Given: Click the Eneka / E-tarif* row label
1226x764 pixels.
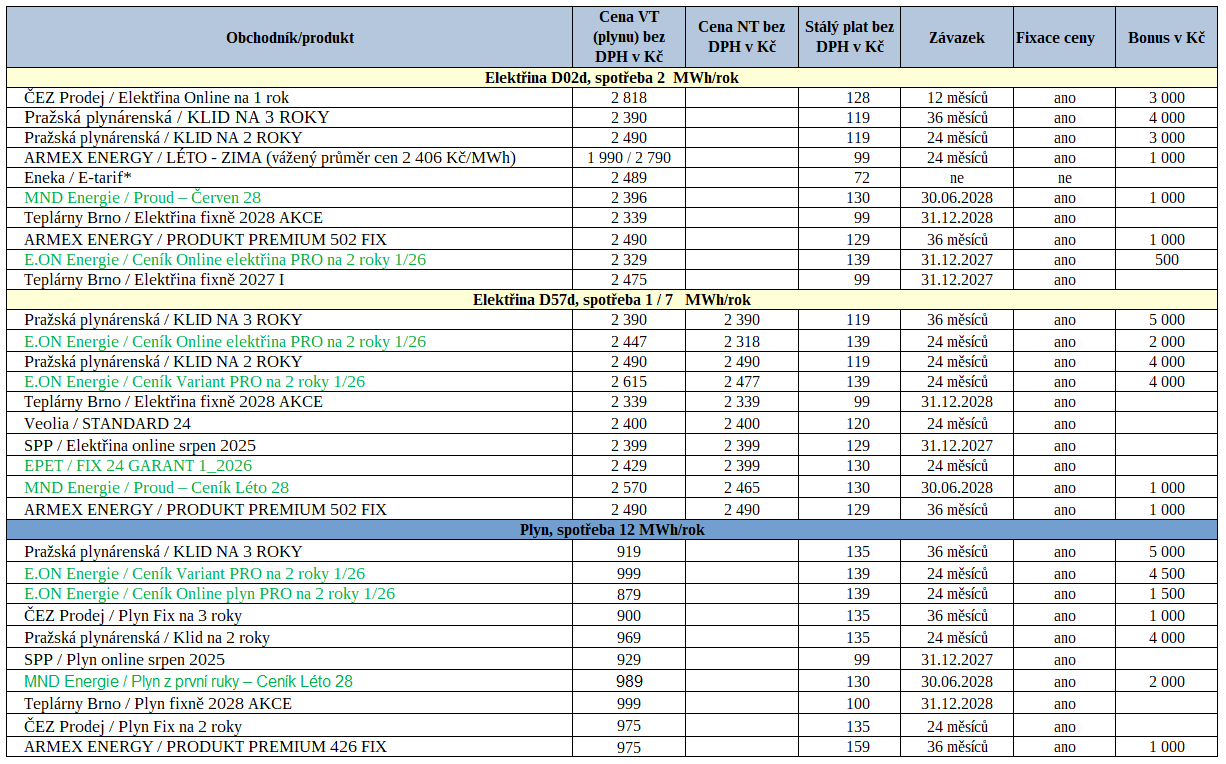Looking at the screenshot, I should [x=78, y=178].
